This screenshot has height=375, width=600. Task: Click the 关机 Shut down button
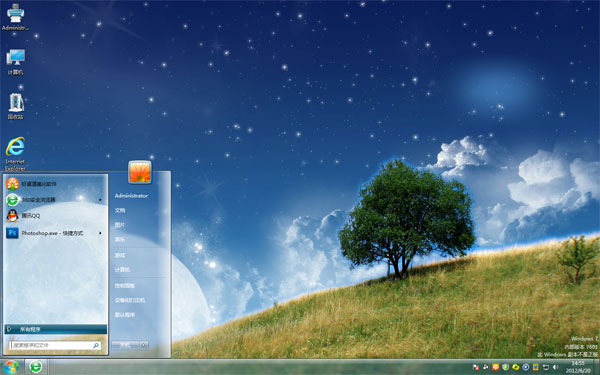click(126, 345)
